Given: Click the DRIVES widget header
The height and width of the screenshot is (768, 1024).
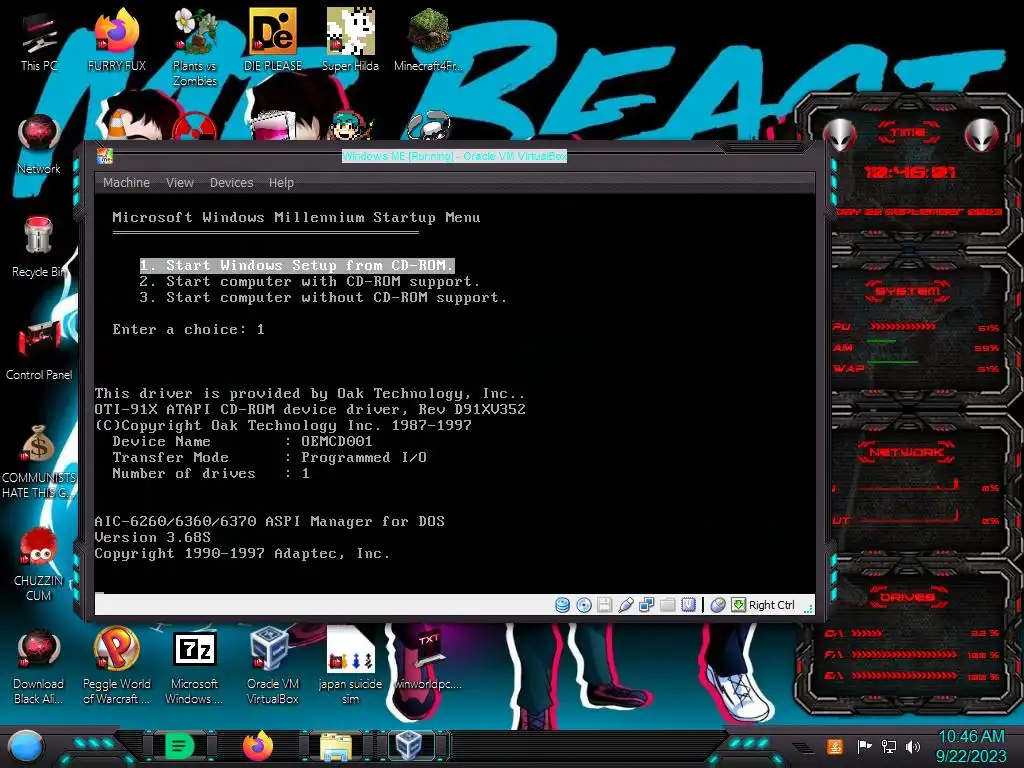Looking at the screenshot, I should point(907,597).
